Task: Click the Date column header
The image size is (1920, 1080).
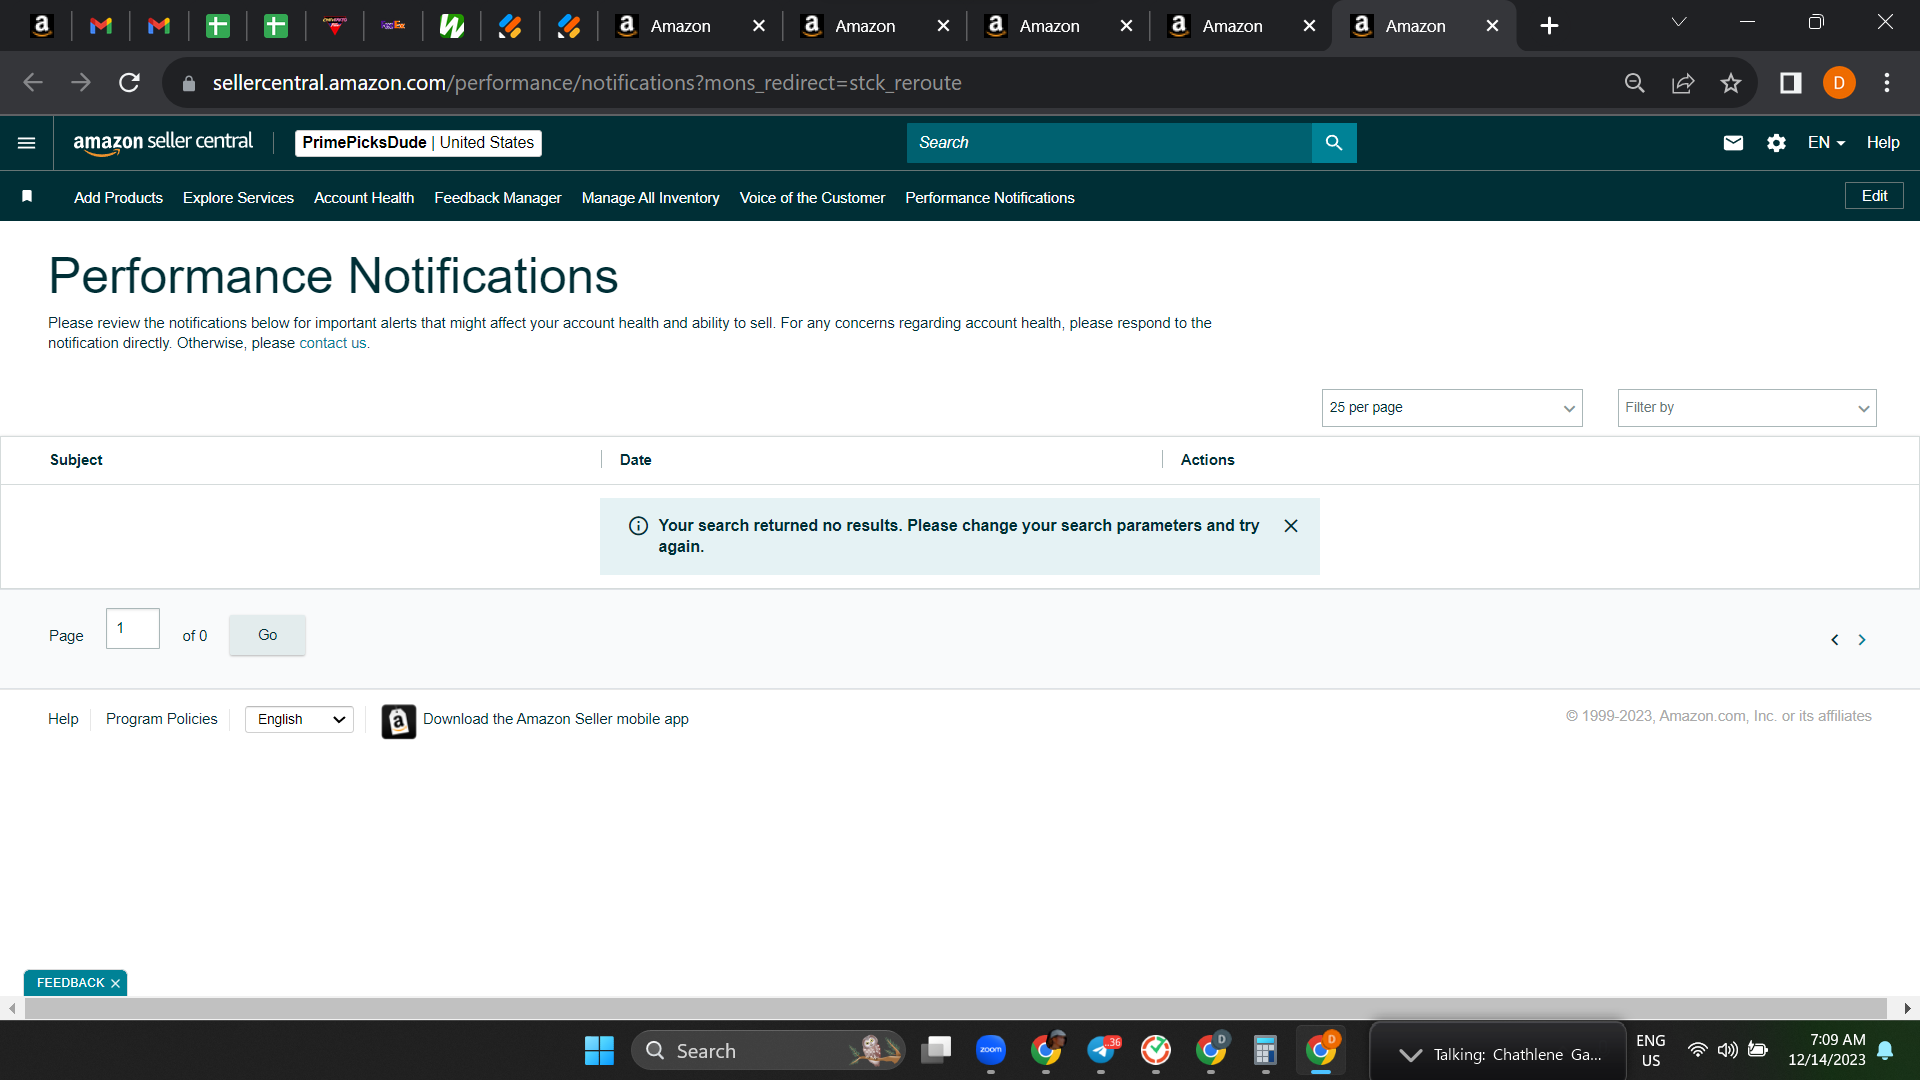Action: point(635,460)
